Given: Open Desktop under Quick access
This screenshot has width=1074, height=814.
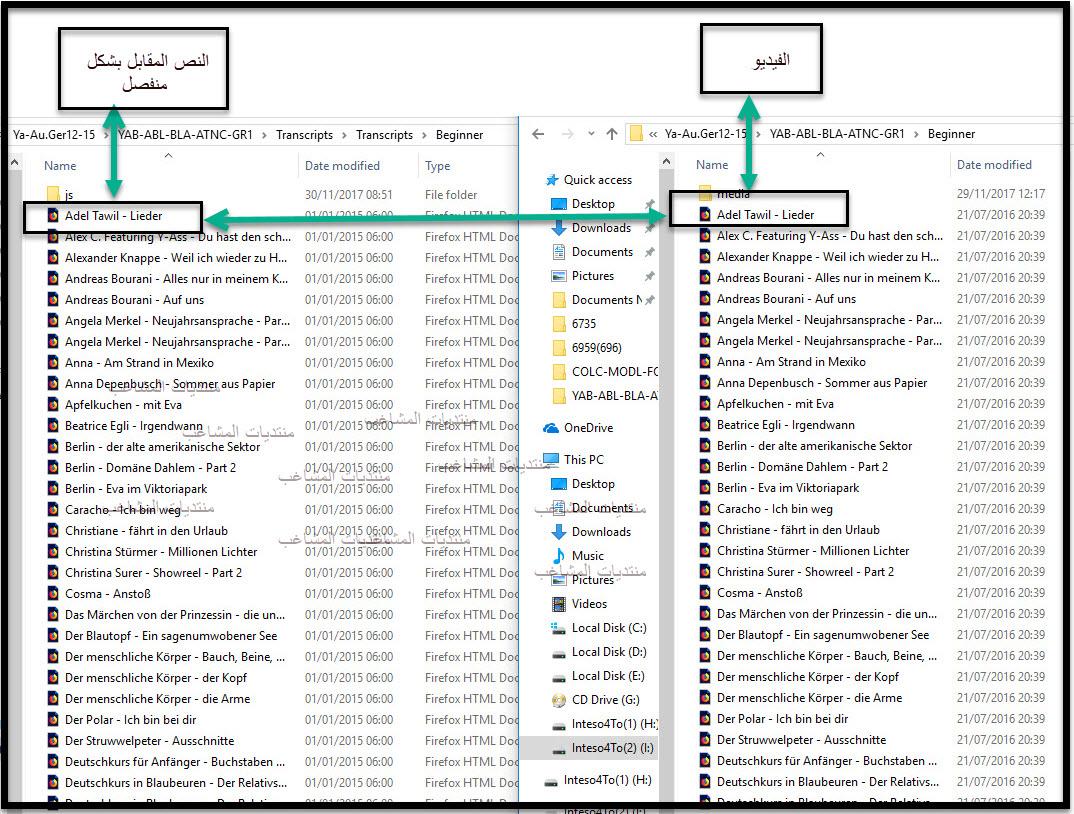Looking at the screenshot, I should 593,204.
